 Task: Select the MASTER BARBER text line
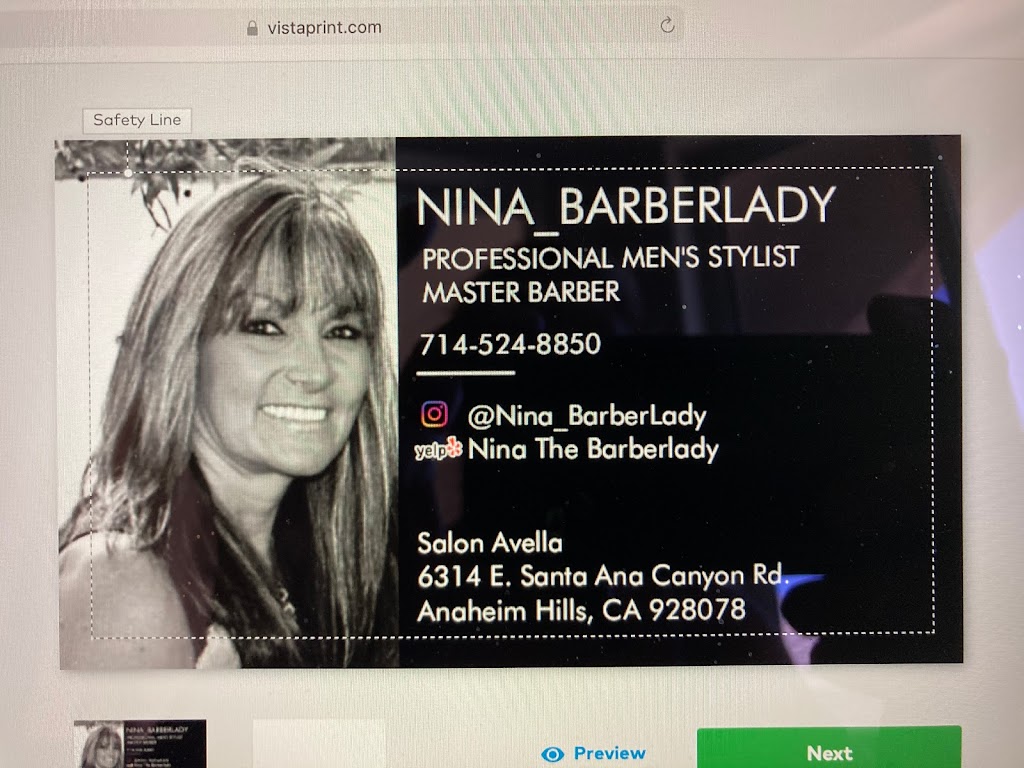521,292
